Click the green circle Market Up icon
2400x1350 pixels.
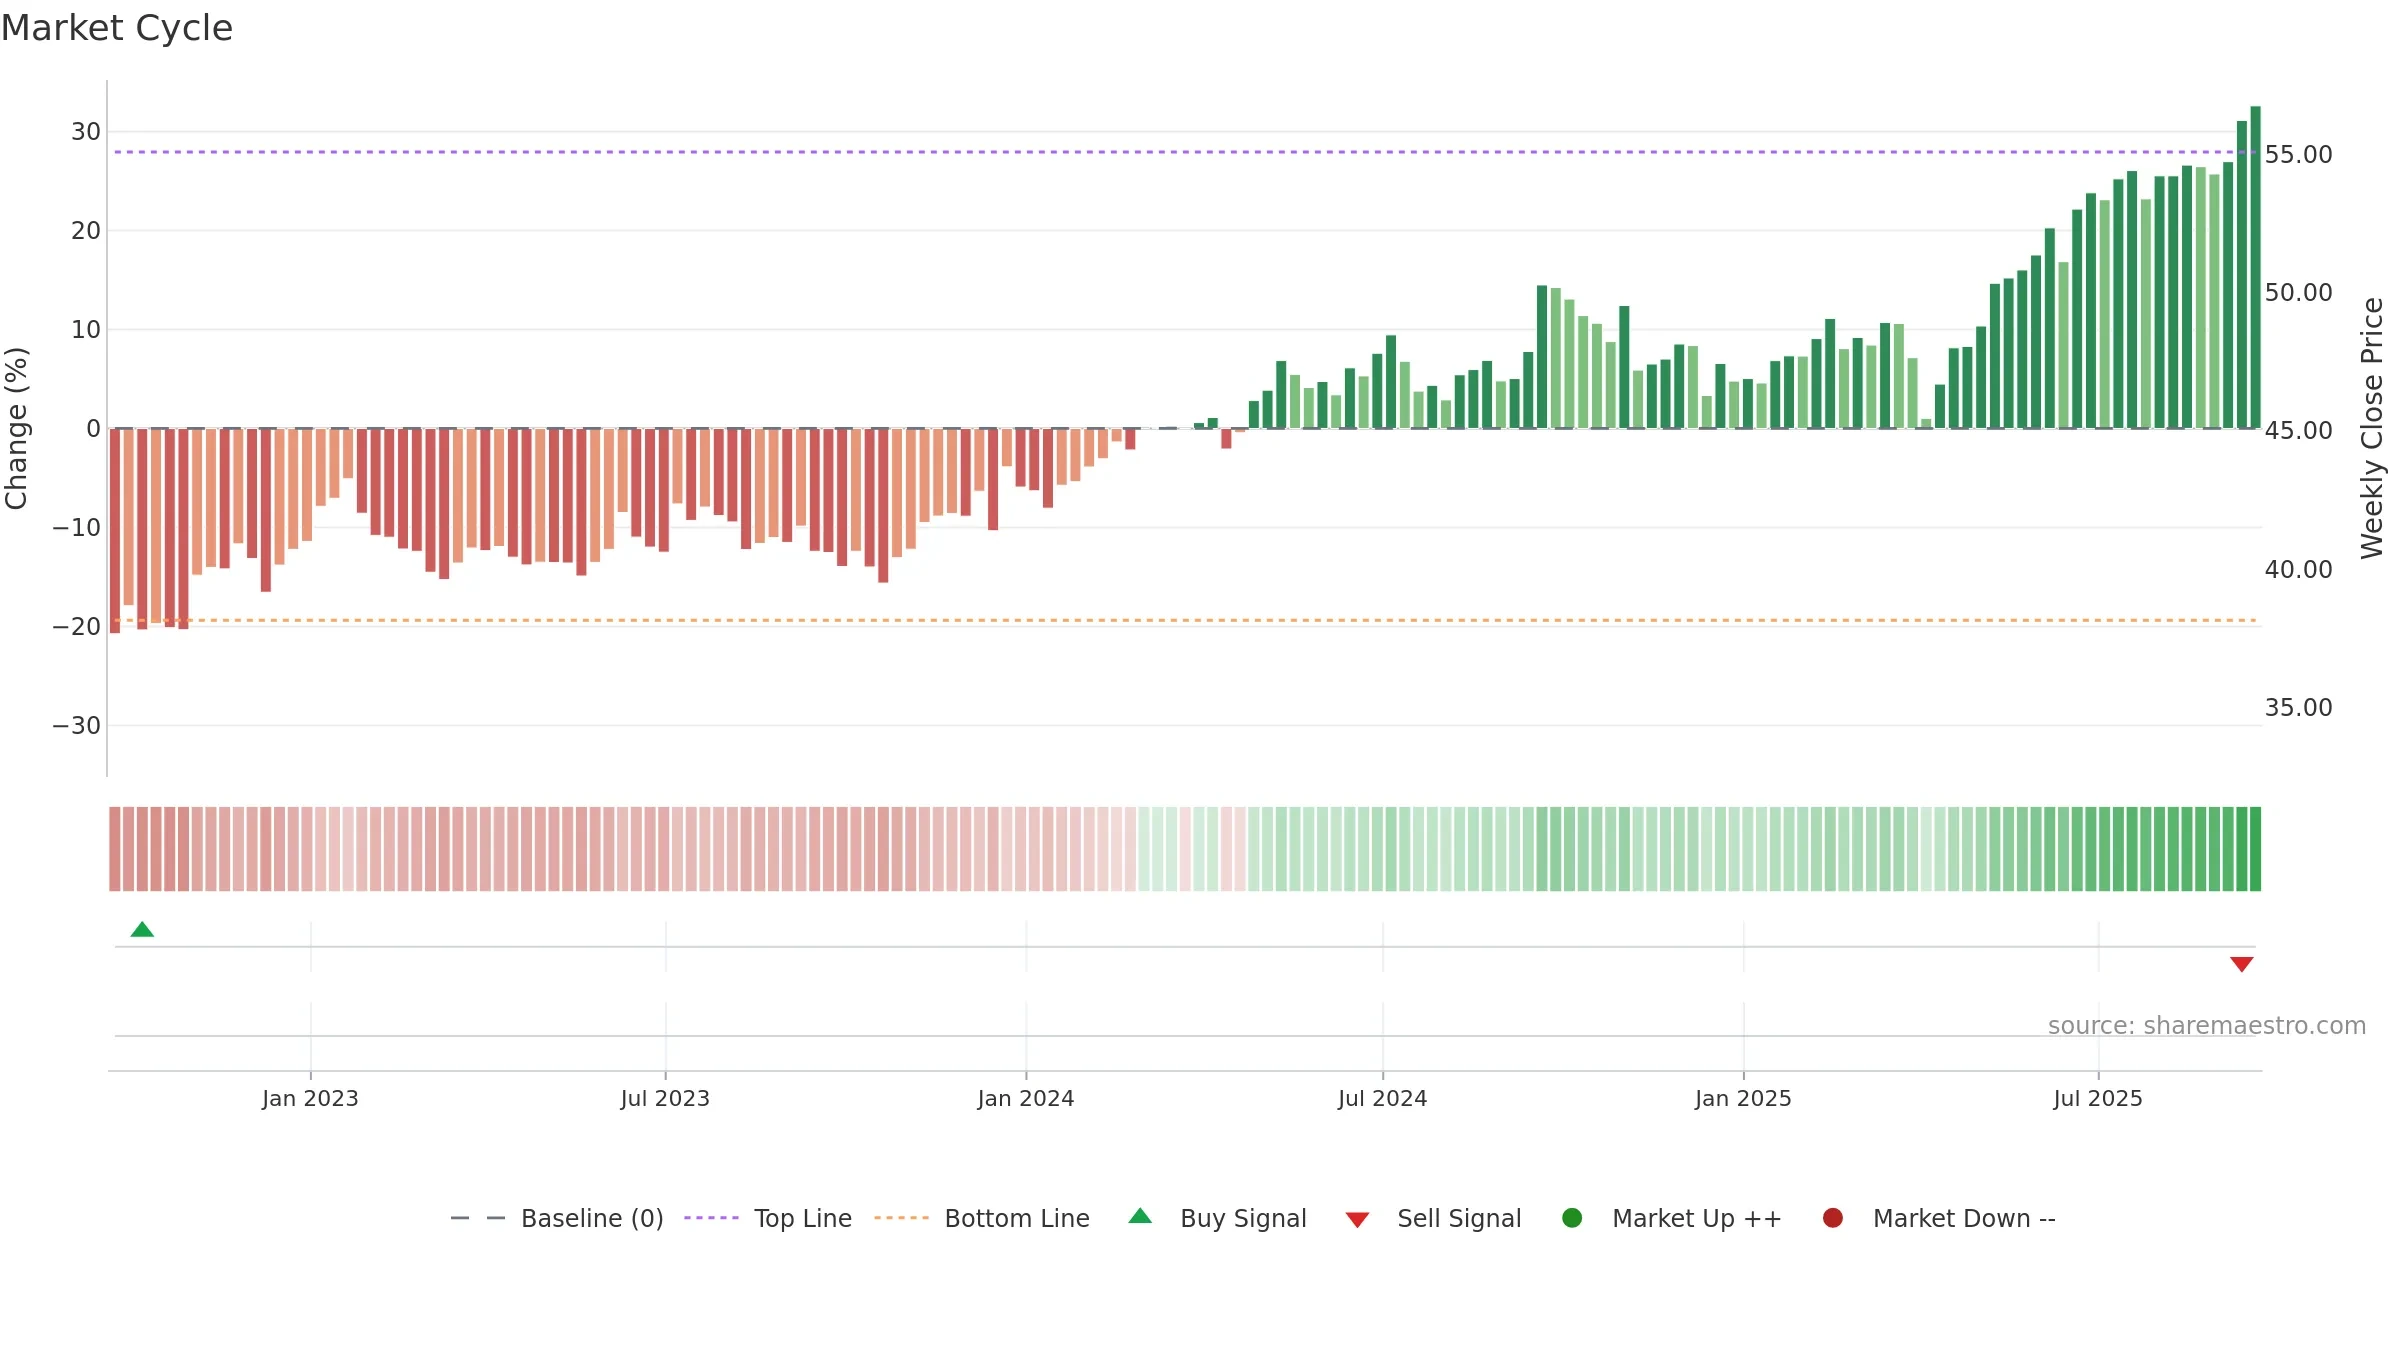point(1572,1218)
